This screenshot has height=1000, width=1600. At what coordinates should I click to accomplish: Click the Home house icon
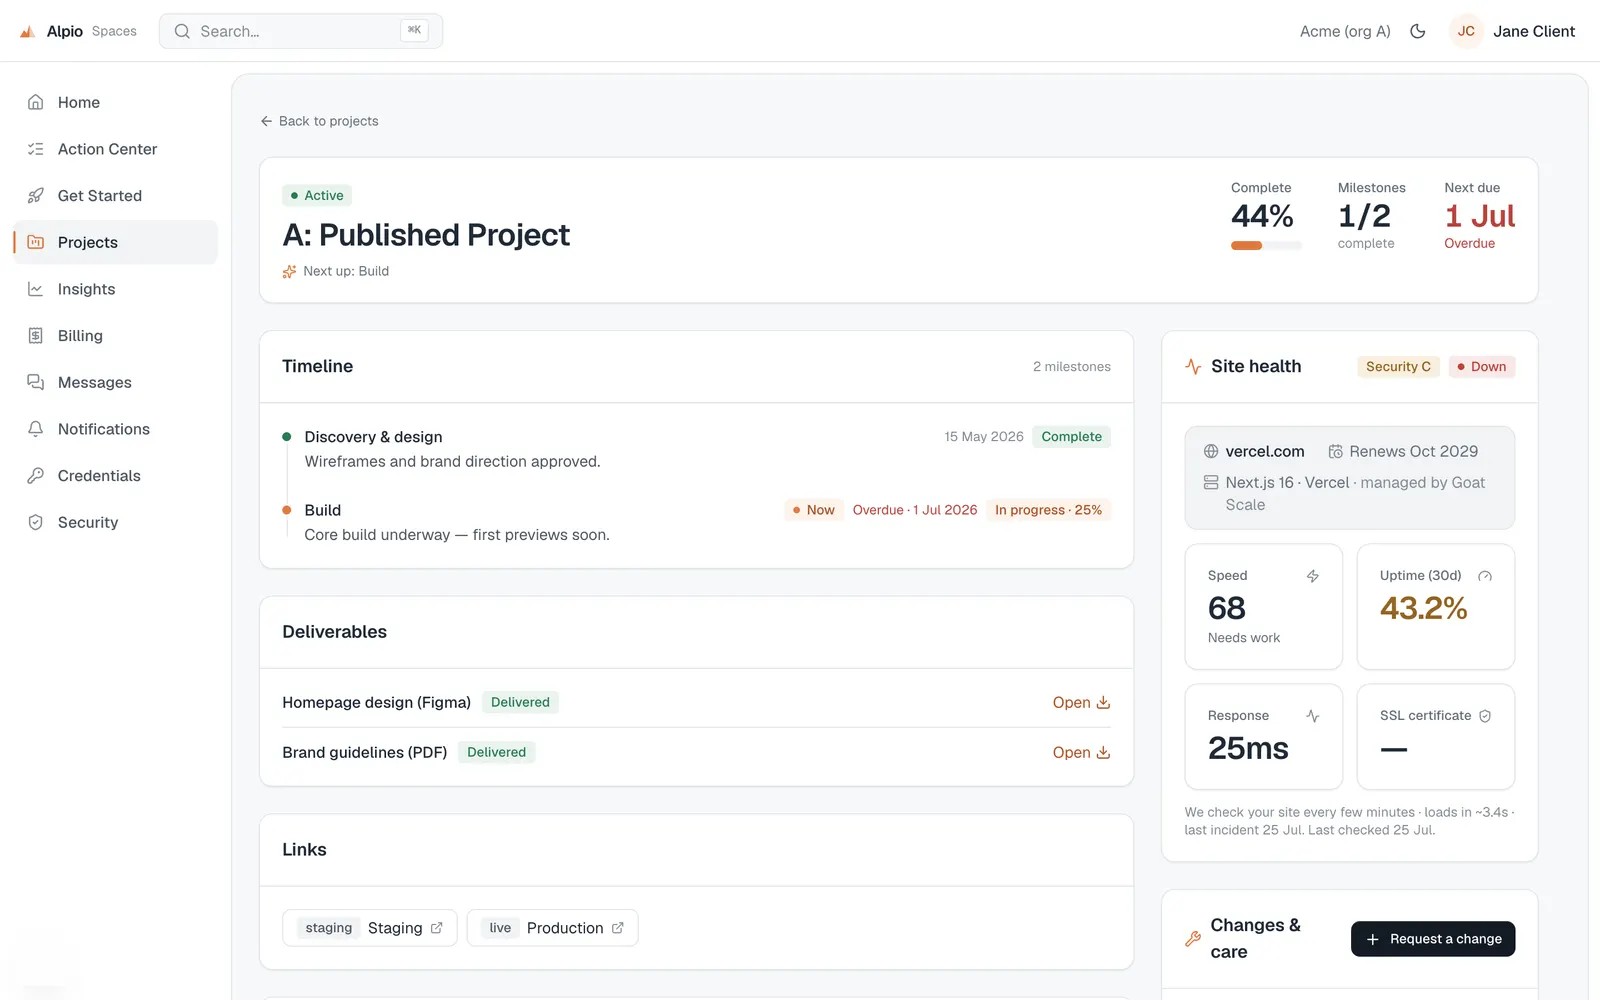pyautogui.click(x=36, y=102)
